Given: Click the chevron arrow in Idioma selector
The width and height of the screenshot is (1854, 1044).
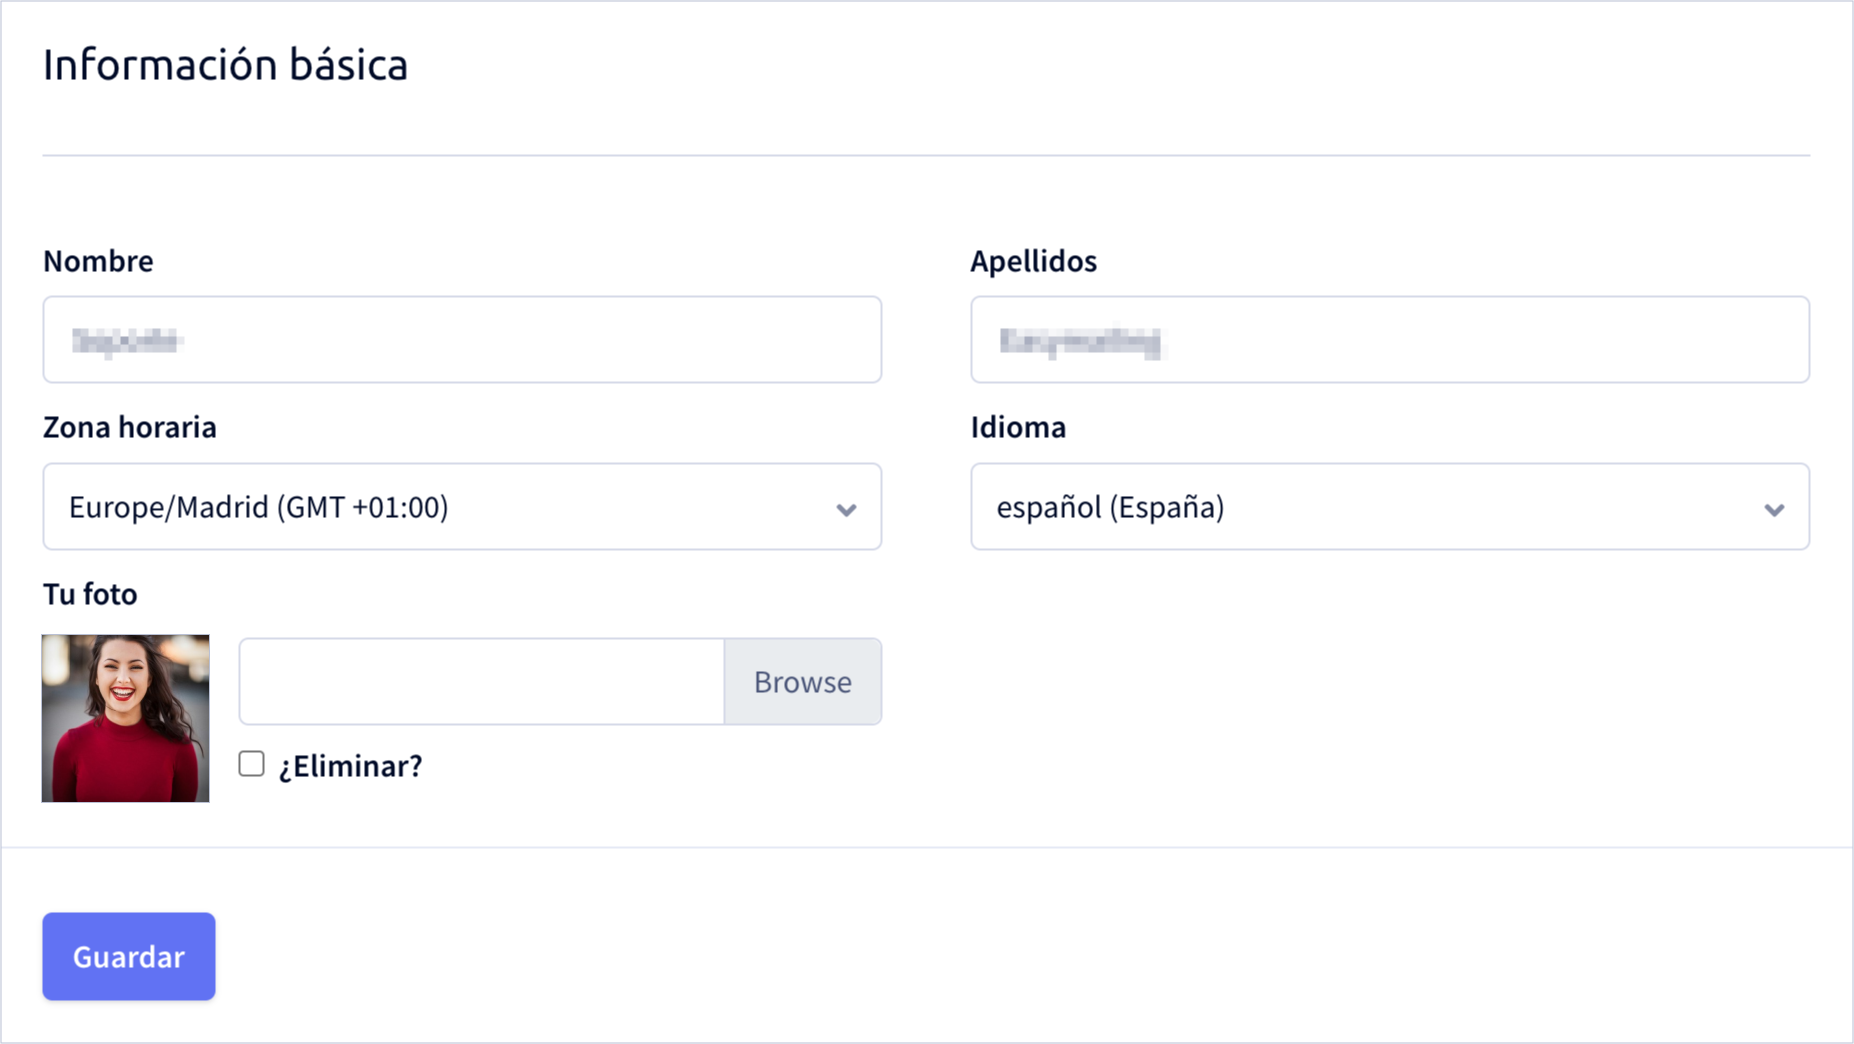Looking at the screenshot, I should (x=1774, y=510).
